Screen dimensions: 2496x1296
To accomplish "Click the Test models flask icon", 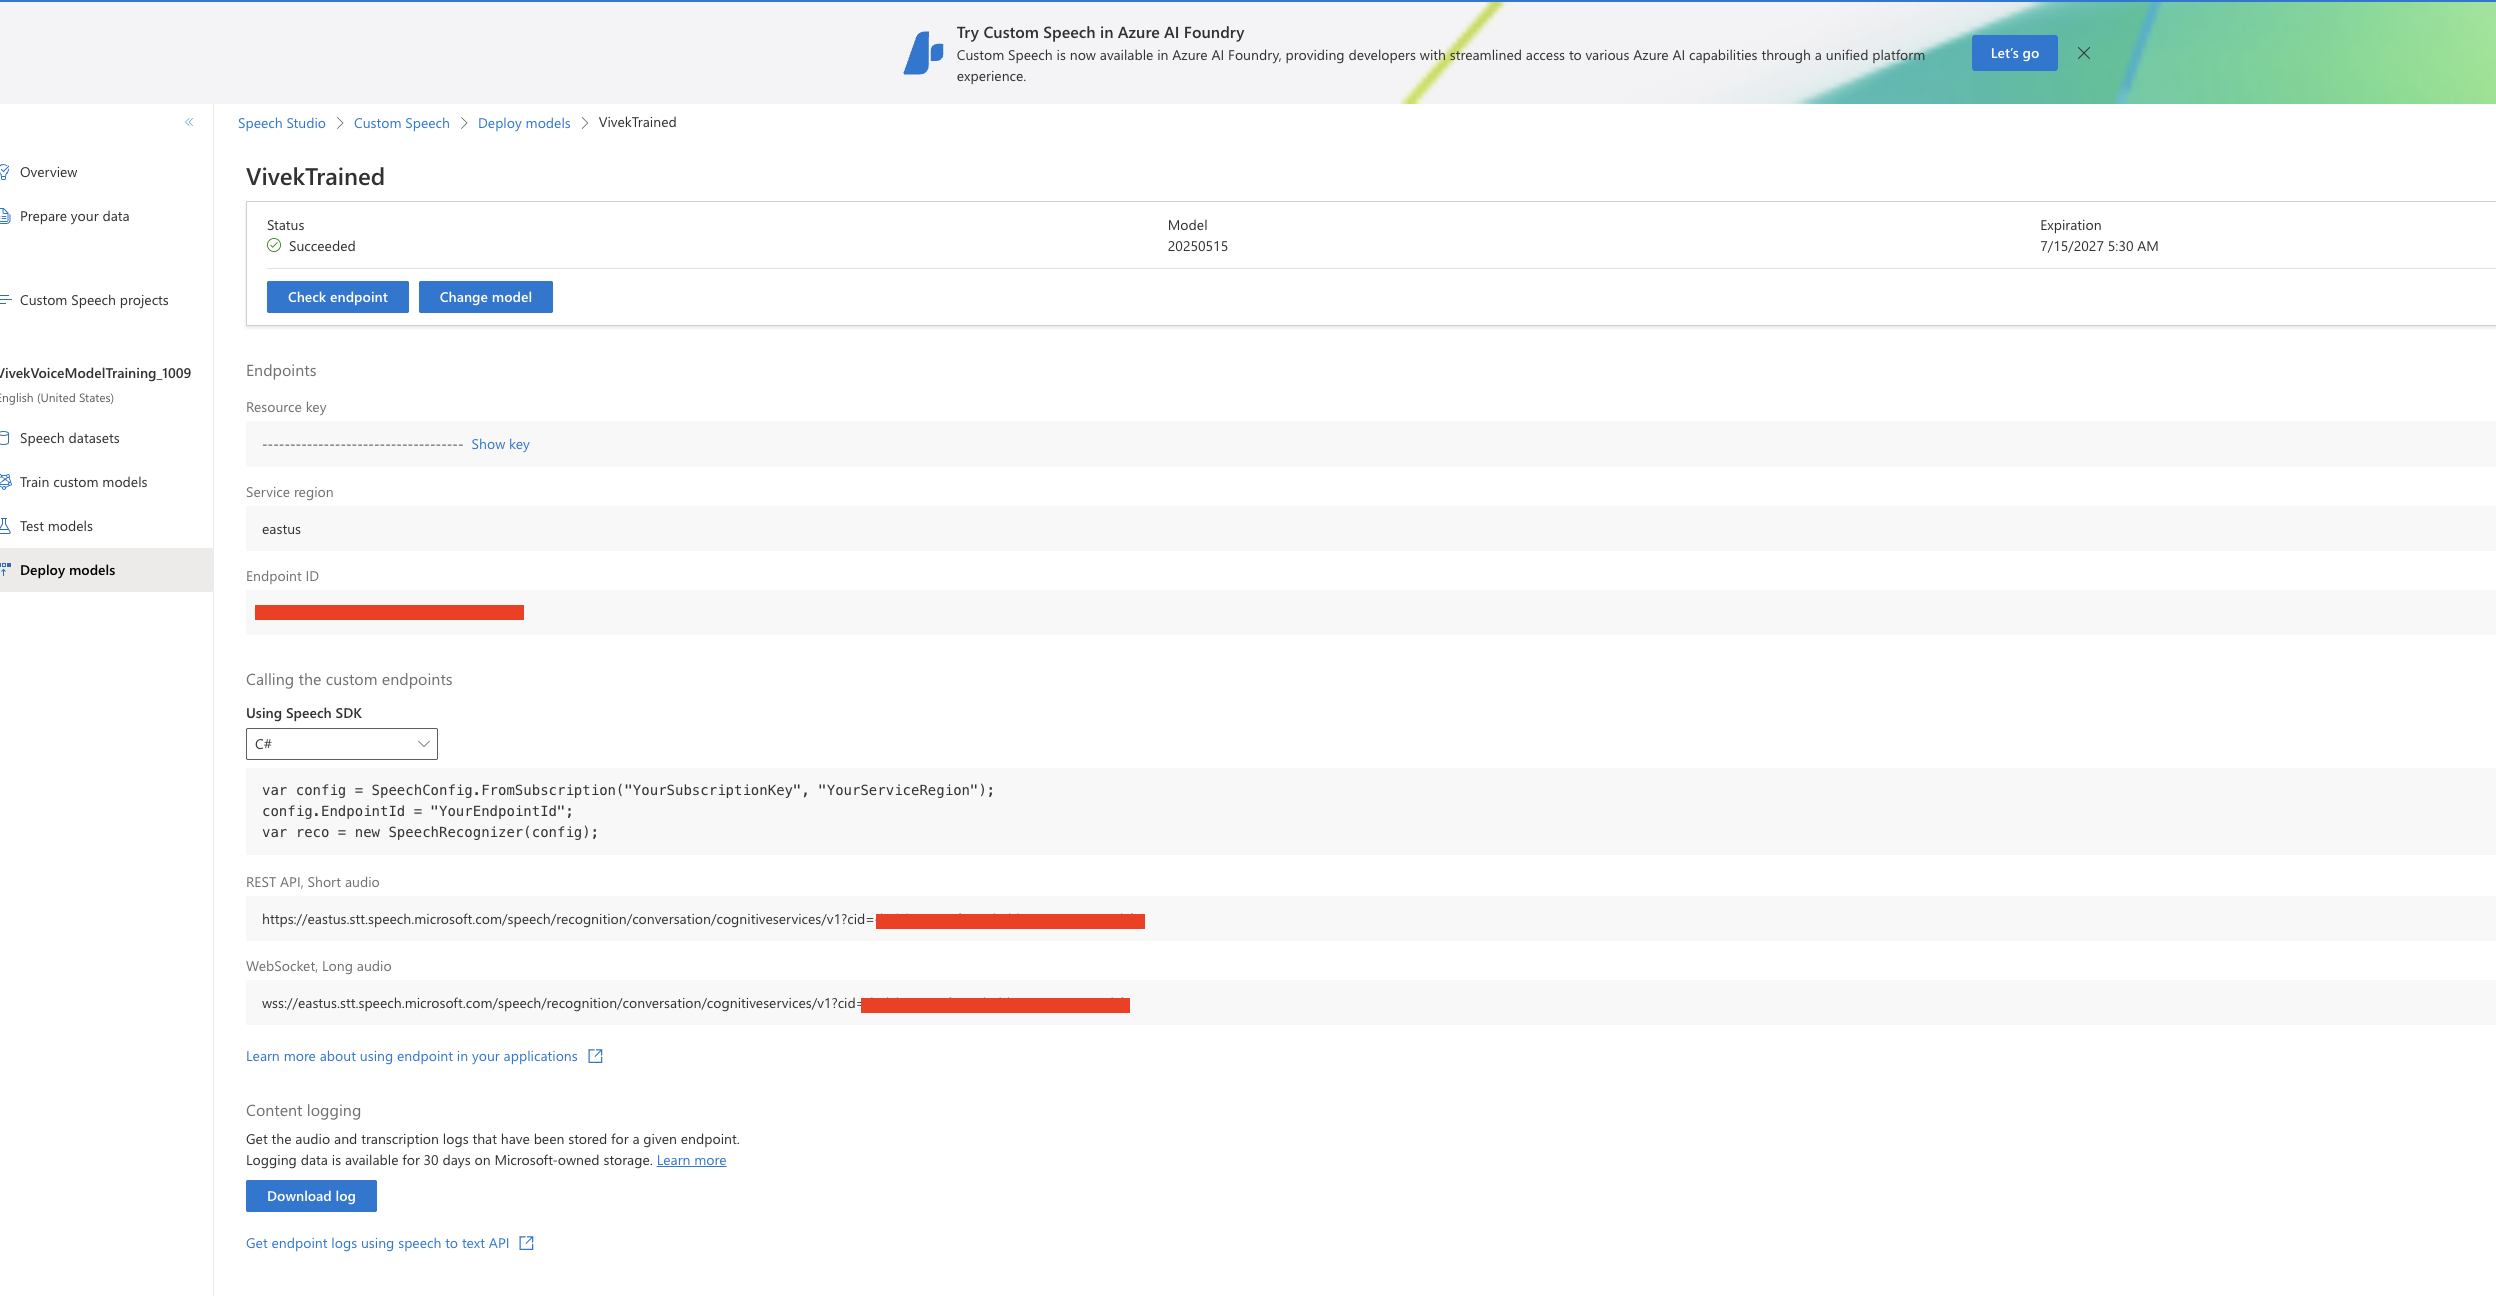I will click(x=5, y=526).
